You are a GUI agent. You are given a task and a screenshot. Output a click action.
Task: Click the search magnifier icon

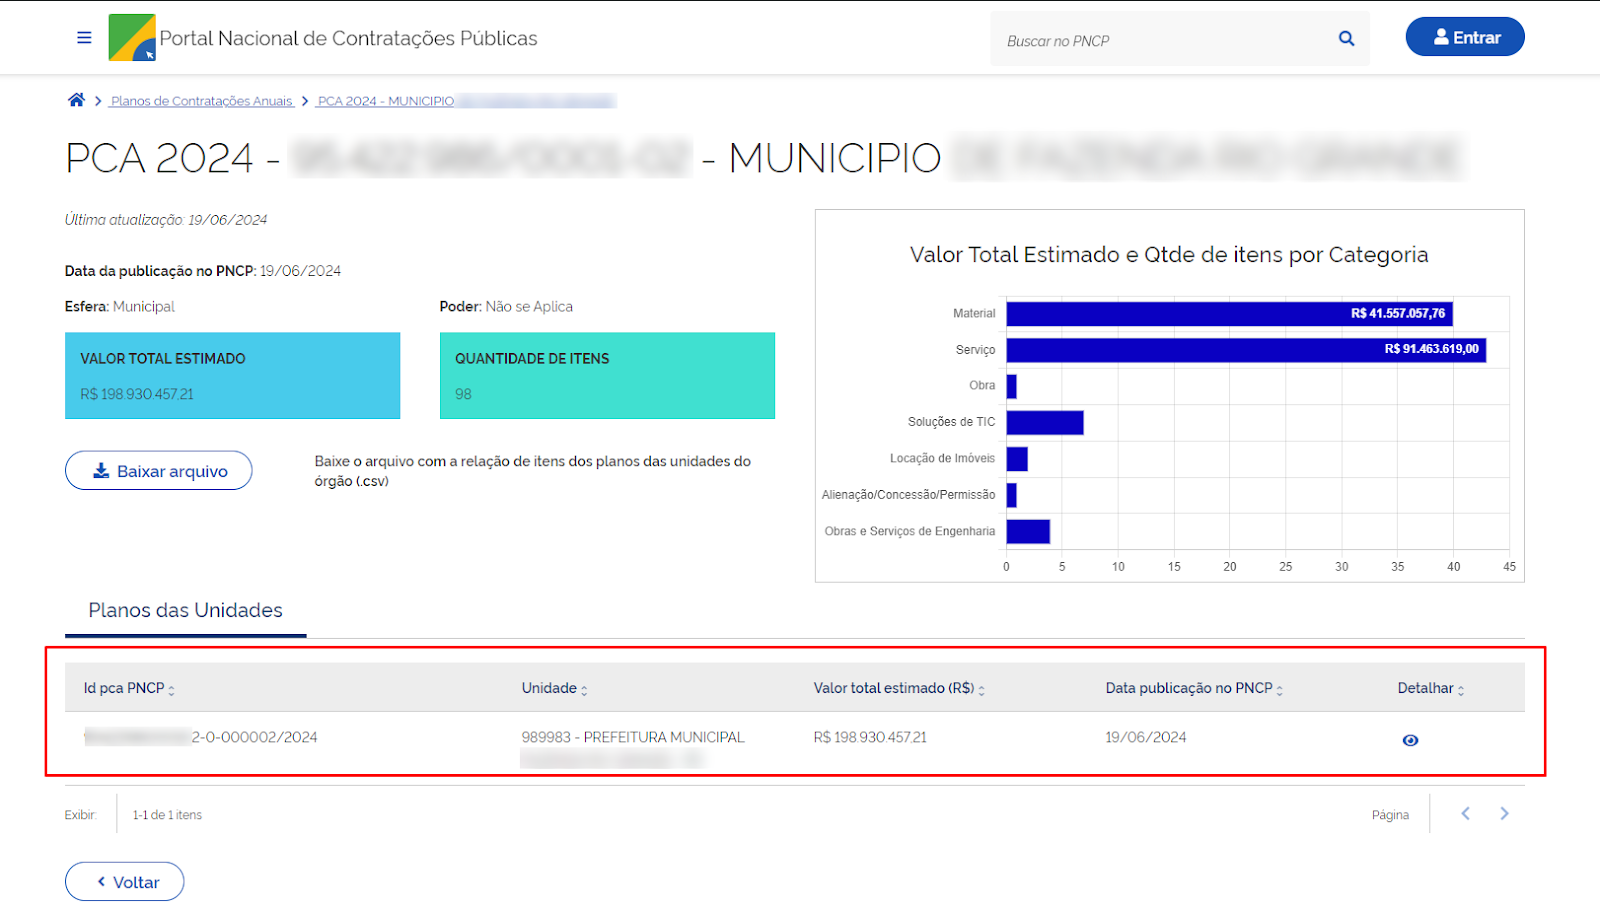[1346, 39]
